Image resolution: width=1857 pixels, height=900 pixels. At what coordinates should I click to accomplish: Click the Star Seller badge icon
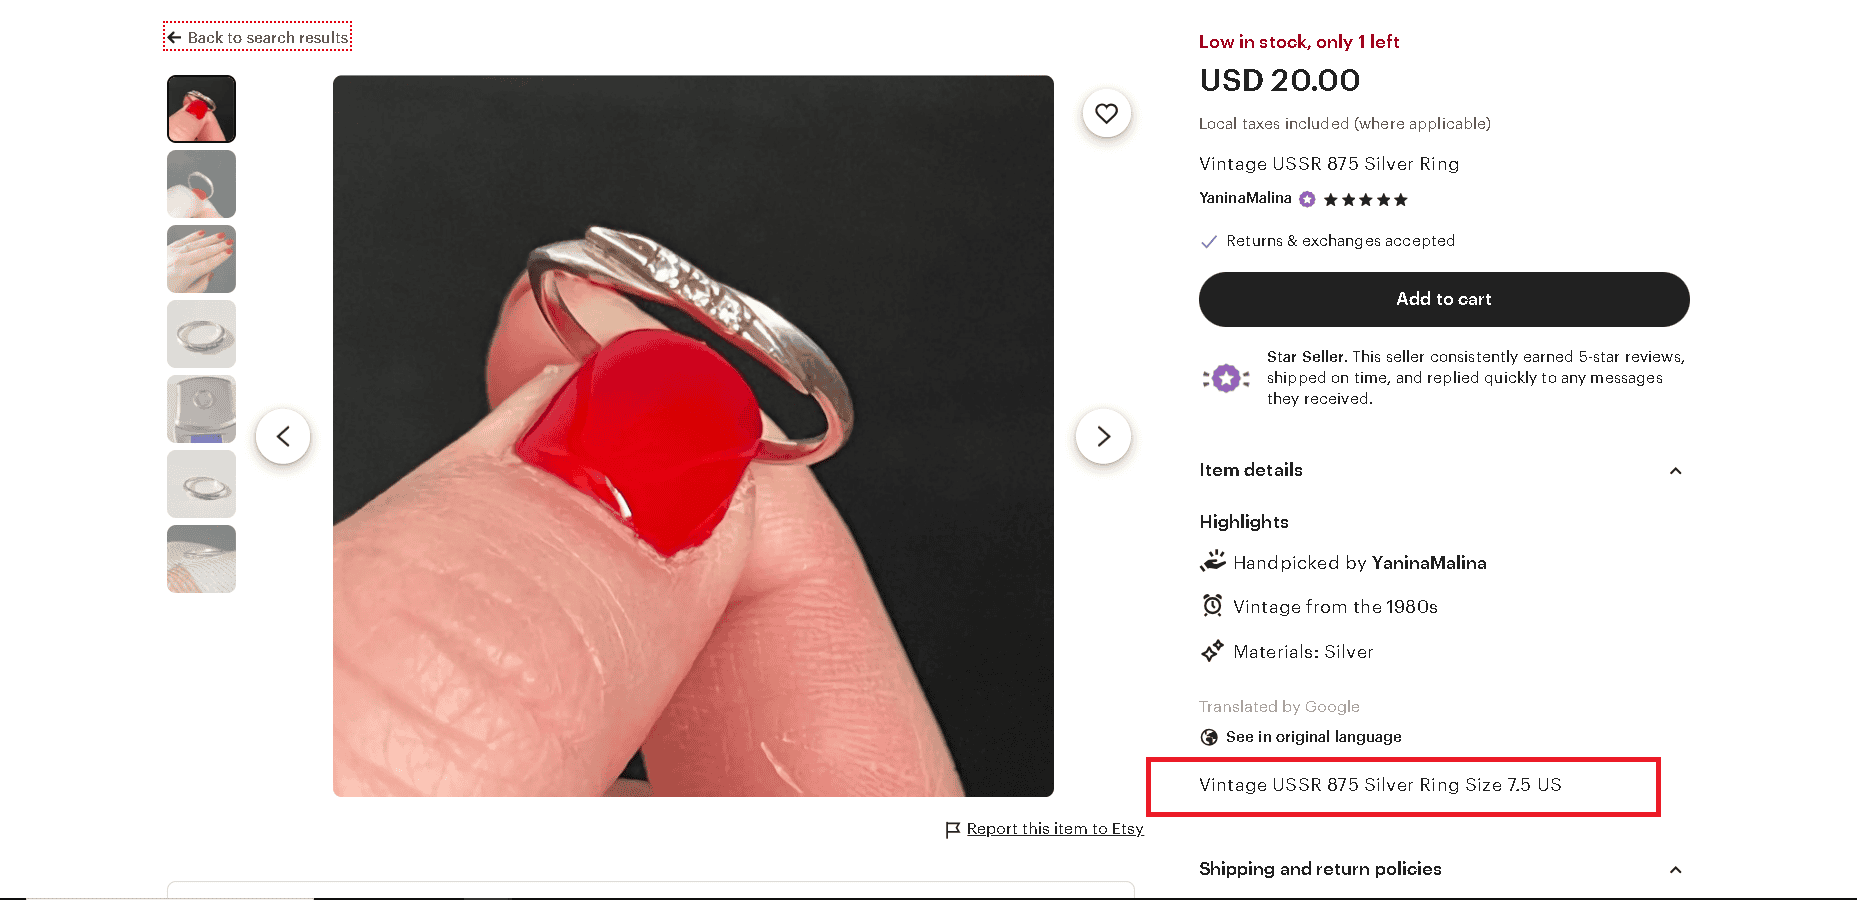(1226, 378)
